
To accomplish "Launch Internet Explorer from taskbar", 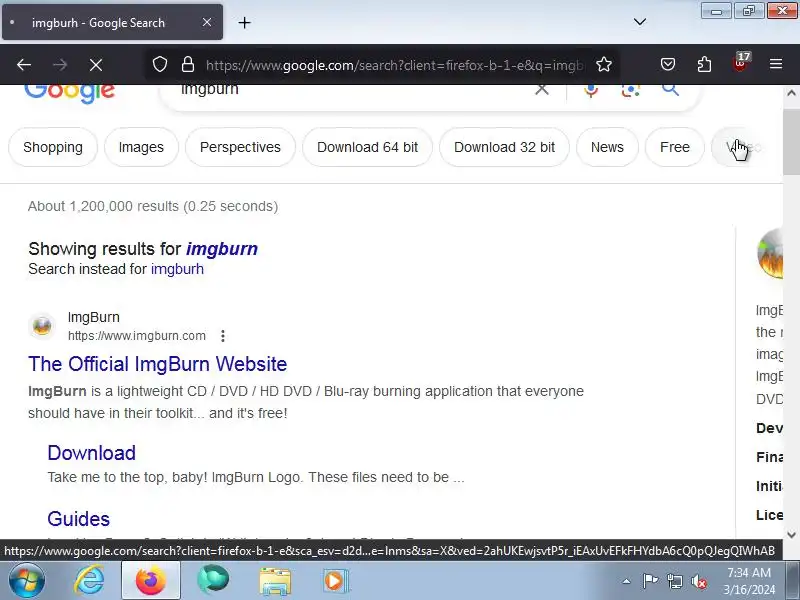I will [89, 581].
